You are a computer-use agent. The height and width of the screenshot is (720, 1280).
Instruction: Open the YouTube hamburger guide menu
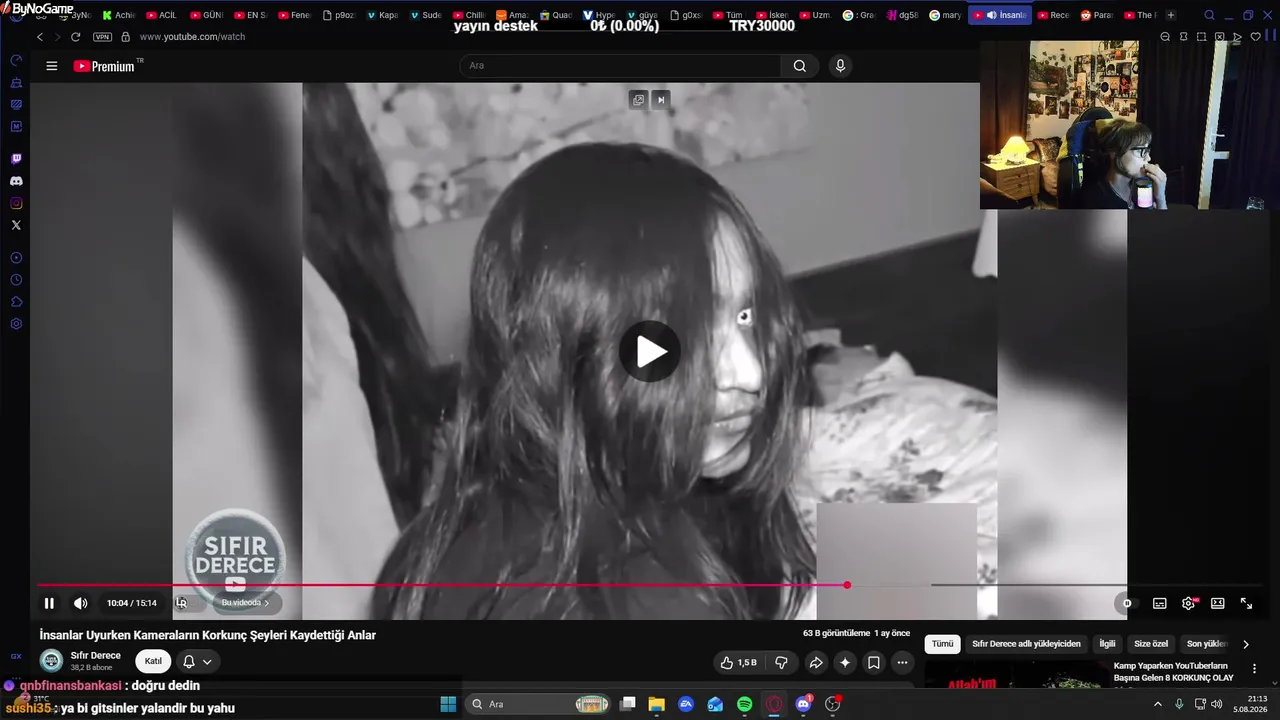tap(52, 66)
